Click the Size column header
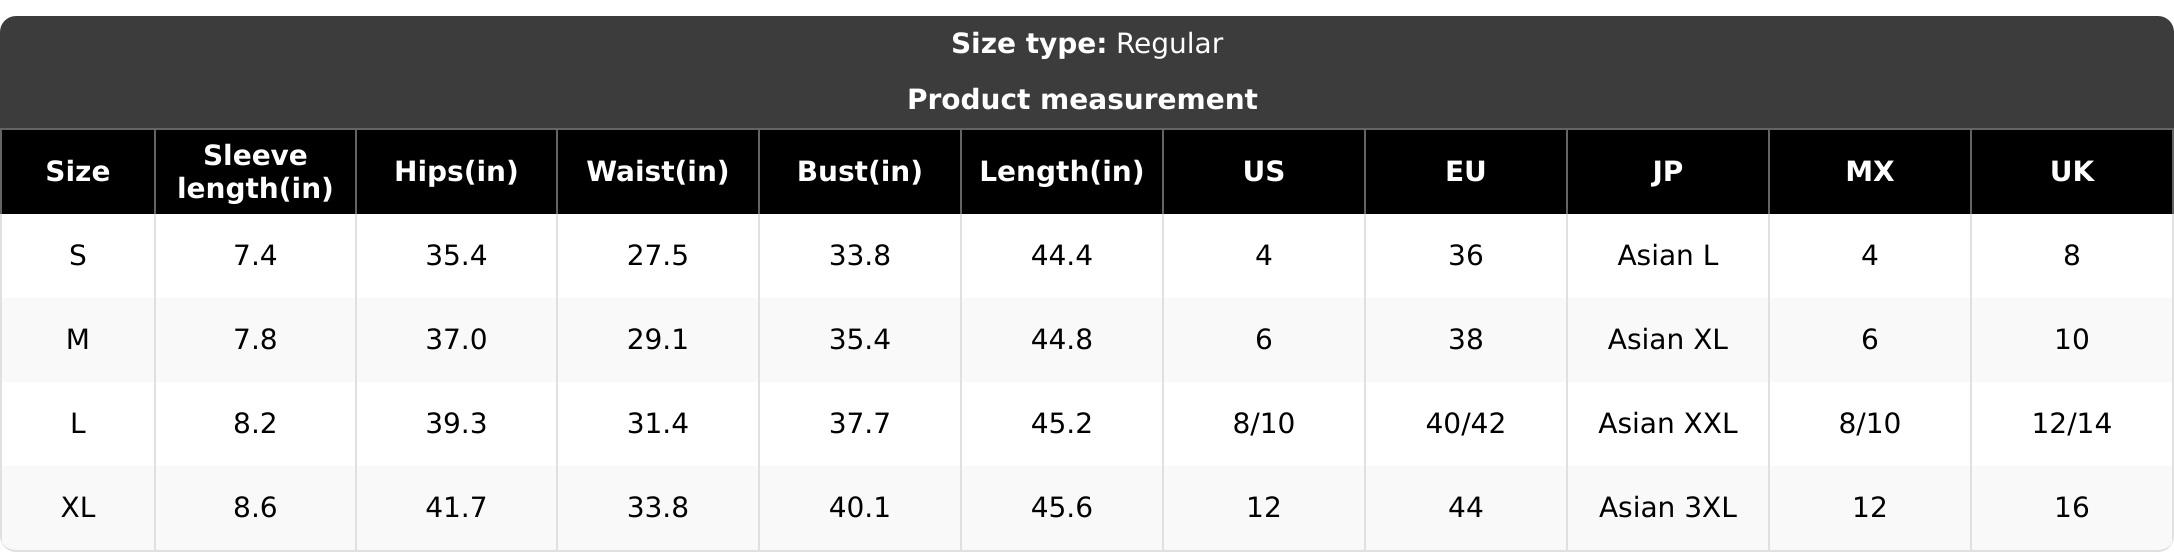This screenshot has height=552, width=2174. click(78, 172)
